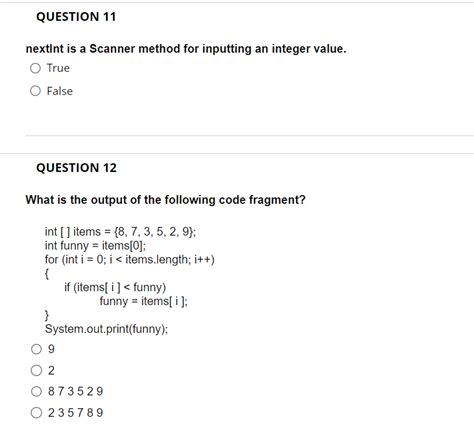Screen dimensions: 474x440
Task: Click the 'False' answer label text
Action: click(x=60, y=91)
